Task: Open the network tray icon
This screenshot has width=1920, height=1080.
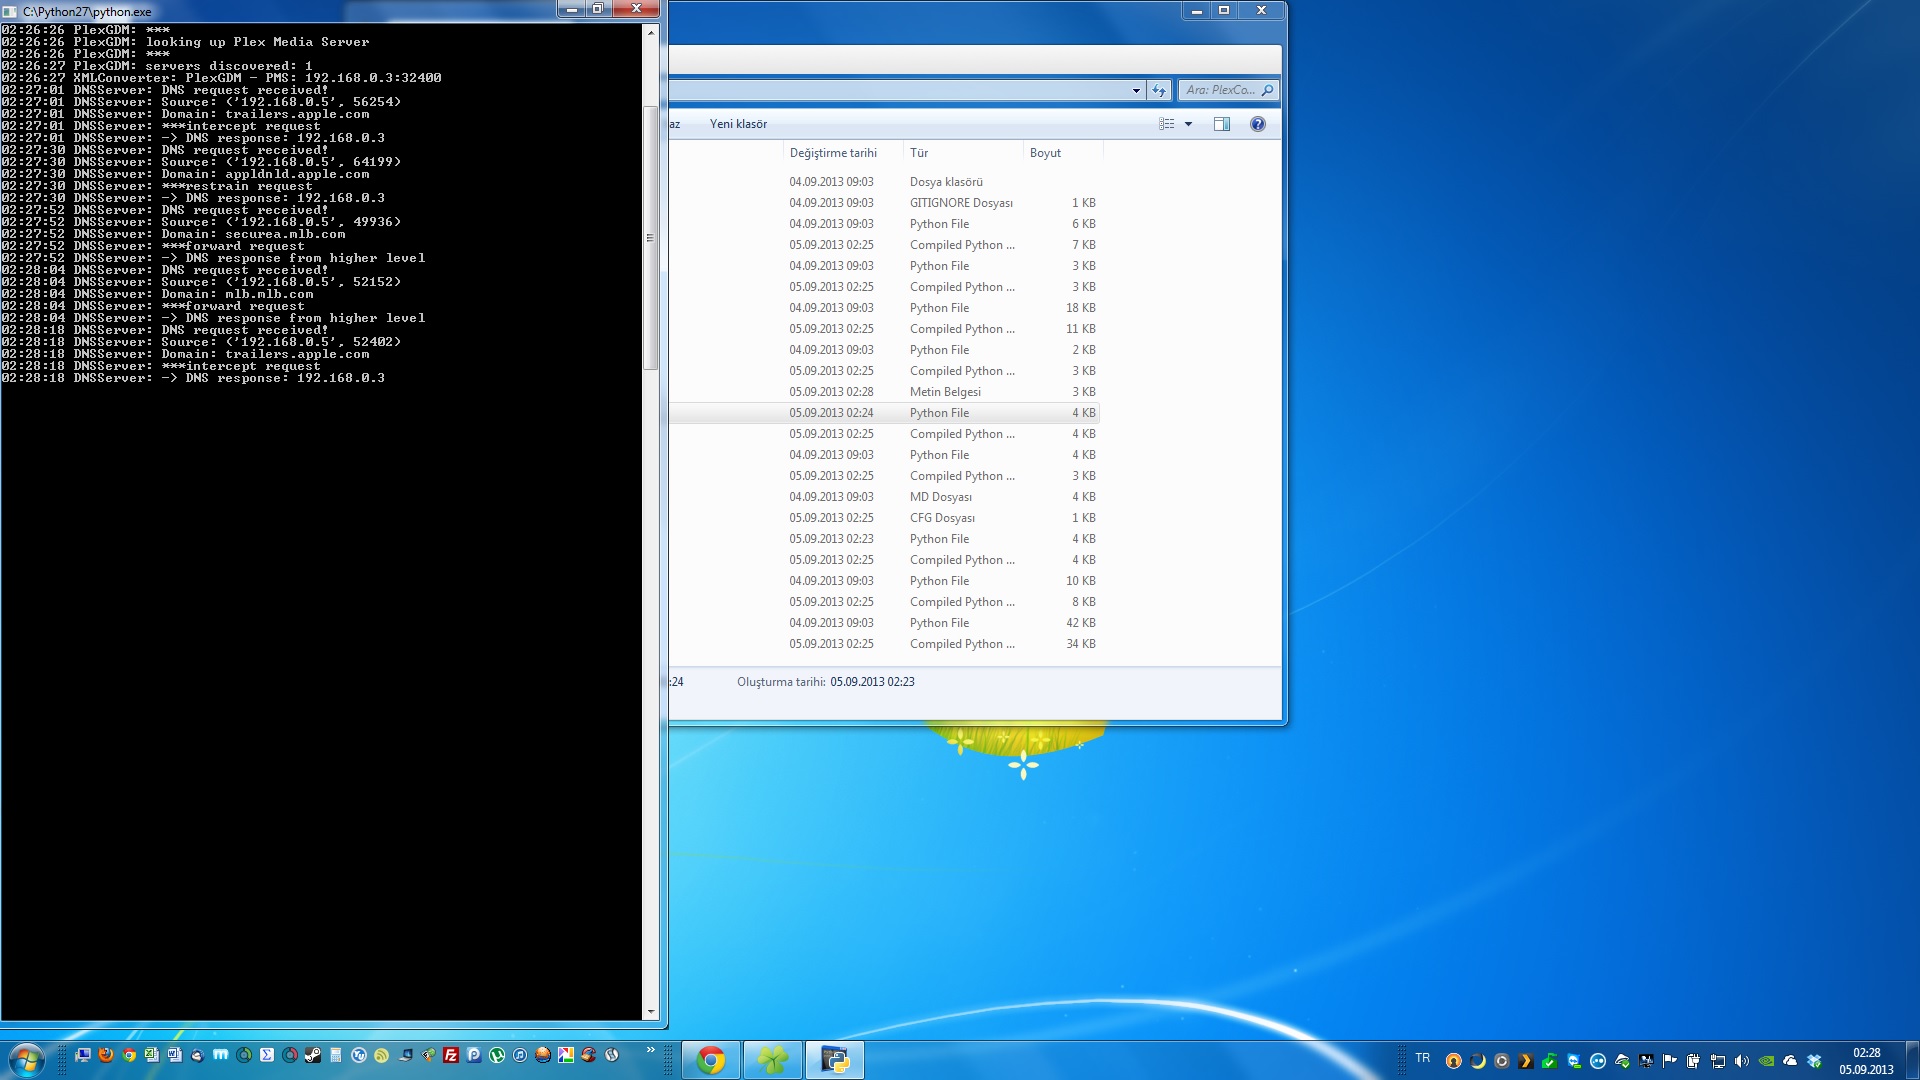Action: tap(1718, 1061)
